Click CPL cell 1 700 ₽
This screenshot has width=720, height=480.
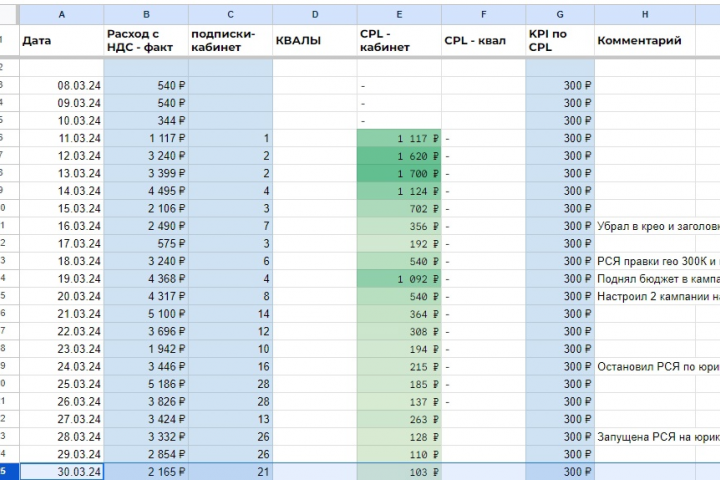(399, 173)
